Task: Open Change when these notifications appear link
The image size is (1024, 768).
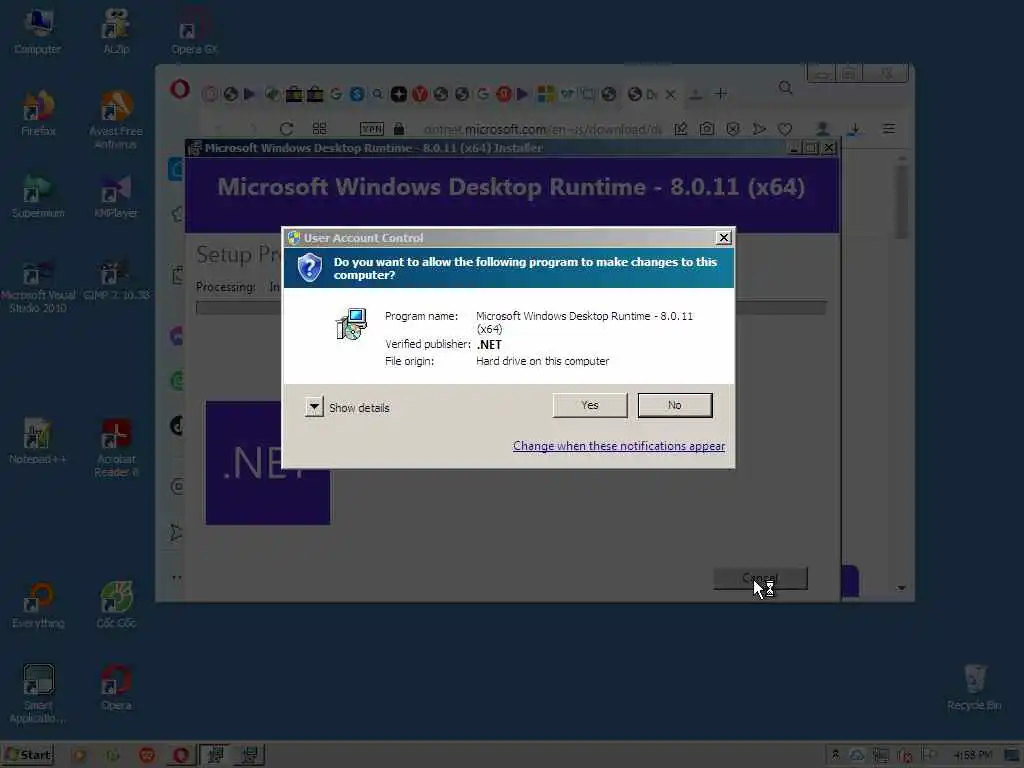Action: pos(618,446)
